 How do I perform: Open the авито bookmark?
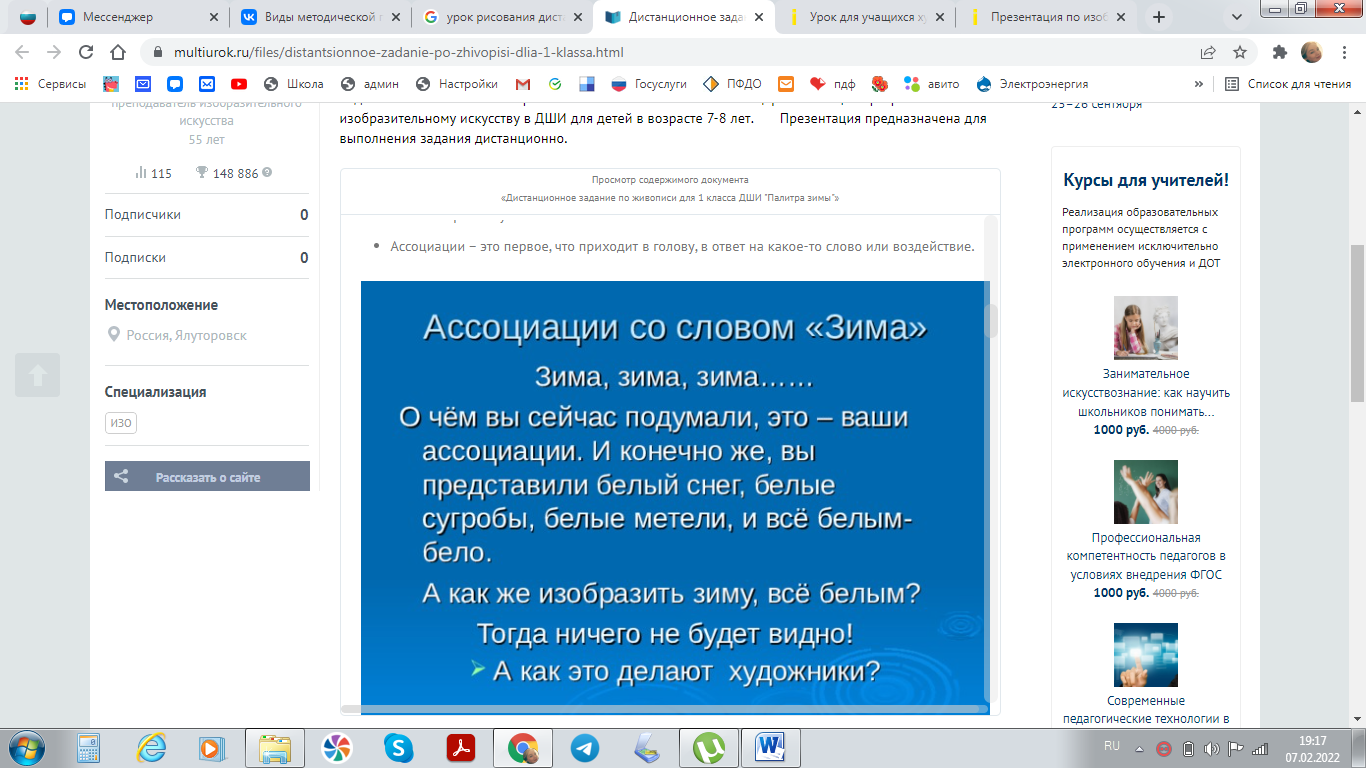[x=931, y=84]
